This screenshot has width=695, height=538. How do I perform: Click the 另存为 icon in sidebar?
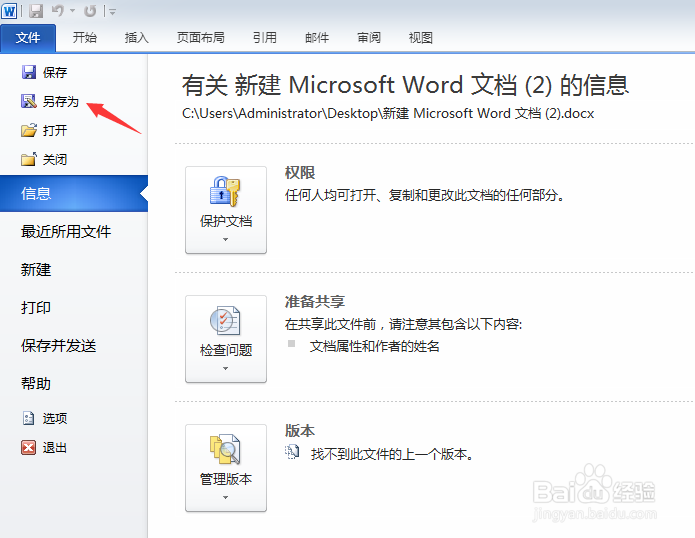[x=29, y=101]
